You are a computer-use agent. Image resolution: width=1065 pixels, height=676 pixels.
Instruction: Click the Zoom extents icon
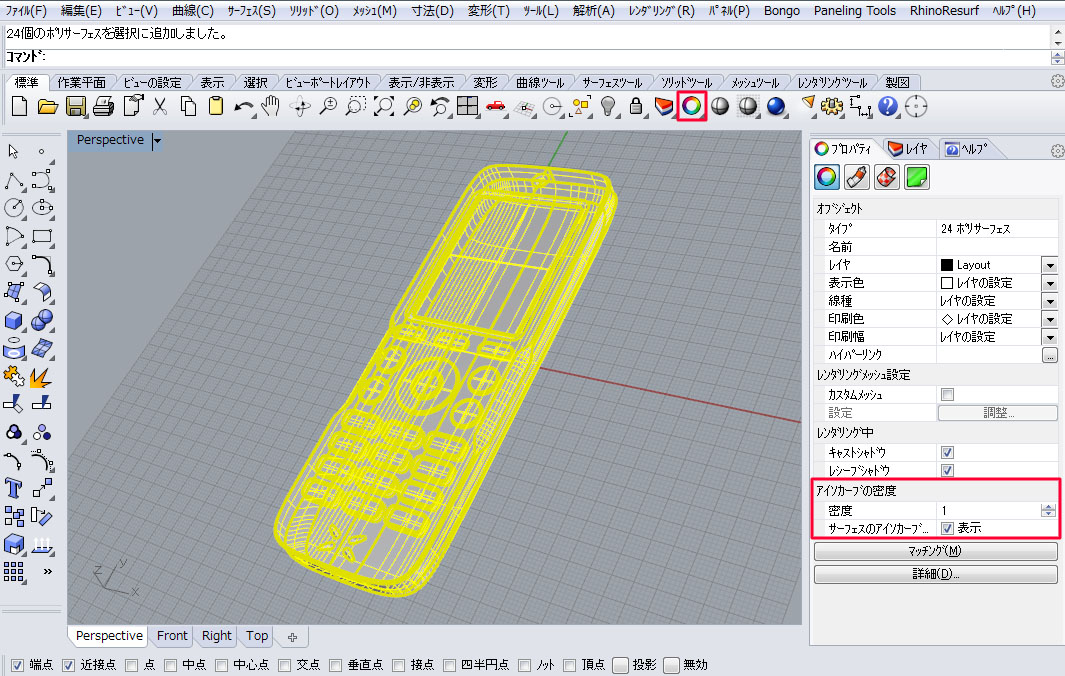[x=384, y=107]
